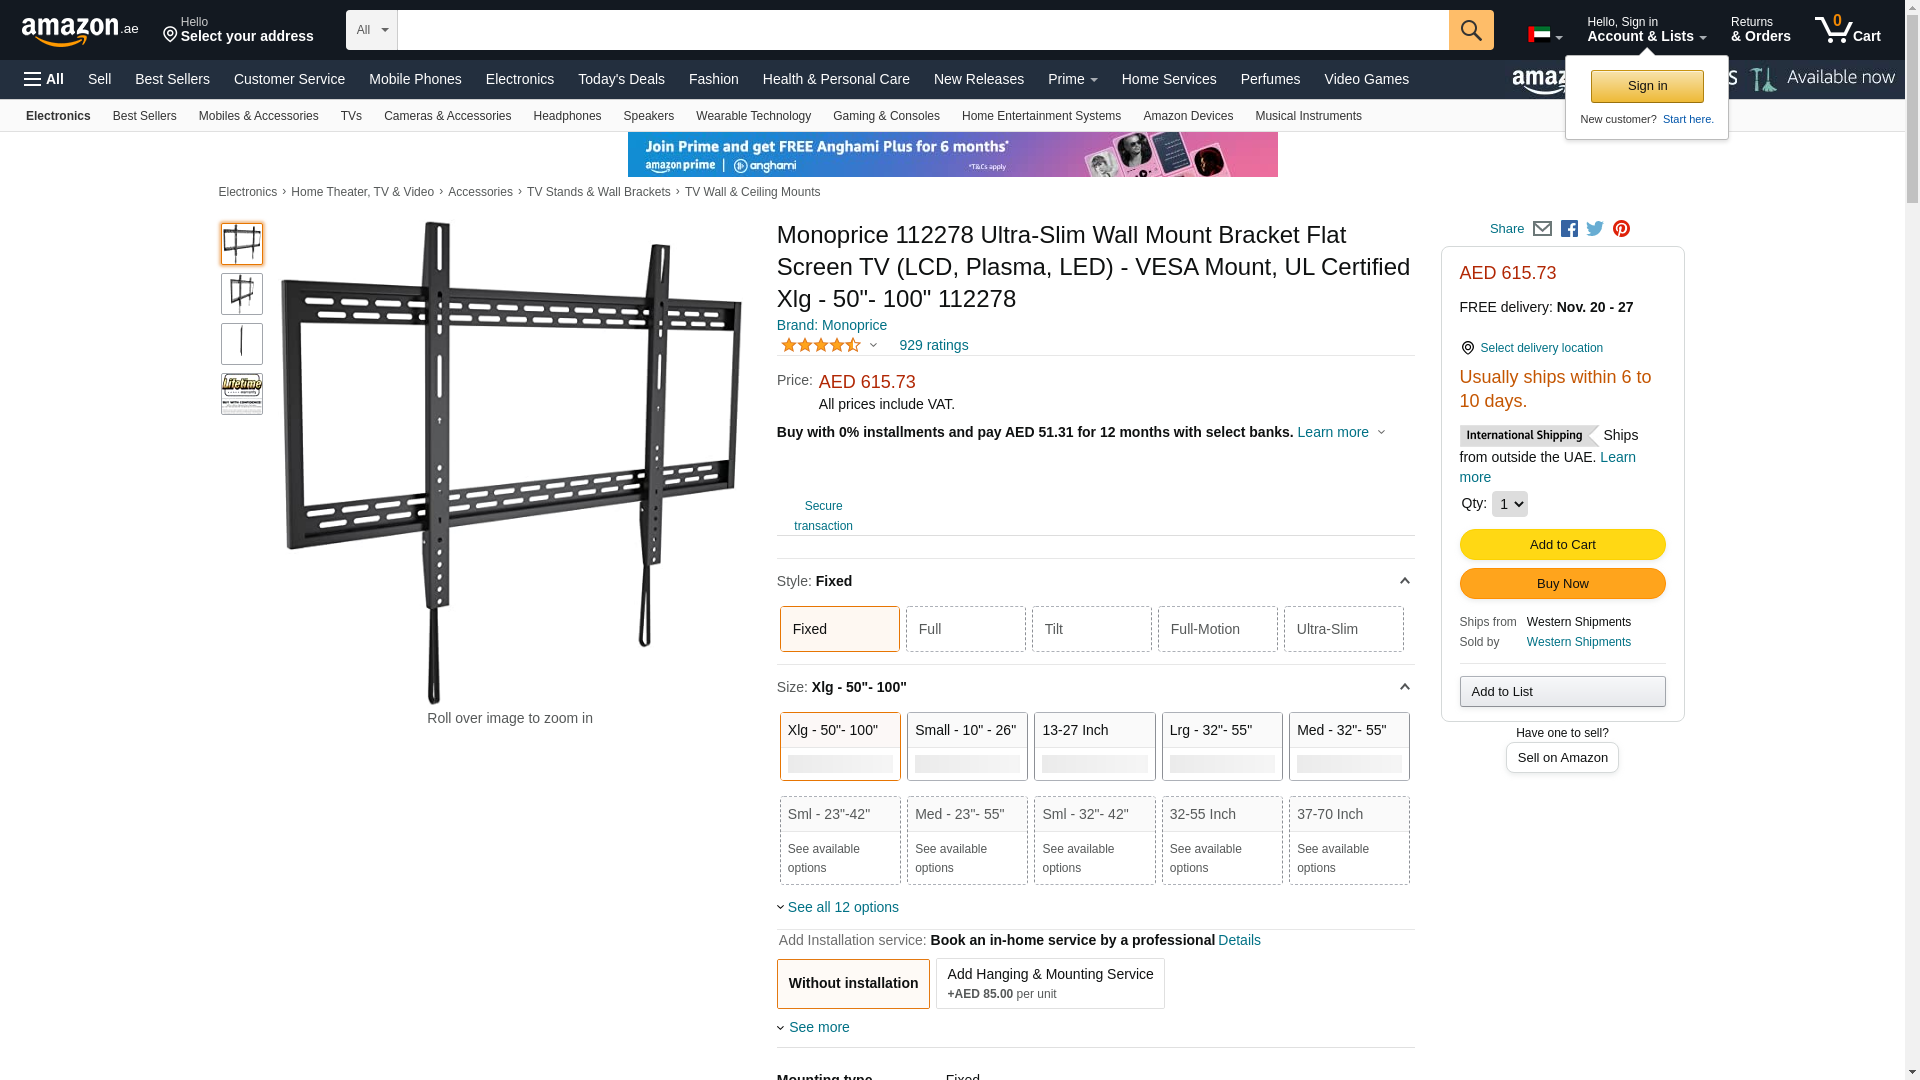Click the Add to Cart button

click(1562, 544)
